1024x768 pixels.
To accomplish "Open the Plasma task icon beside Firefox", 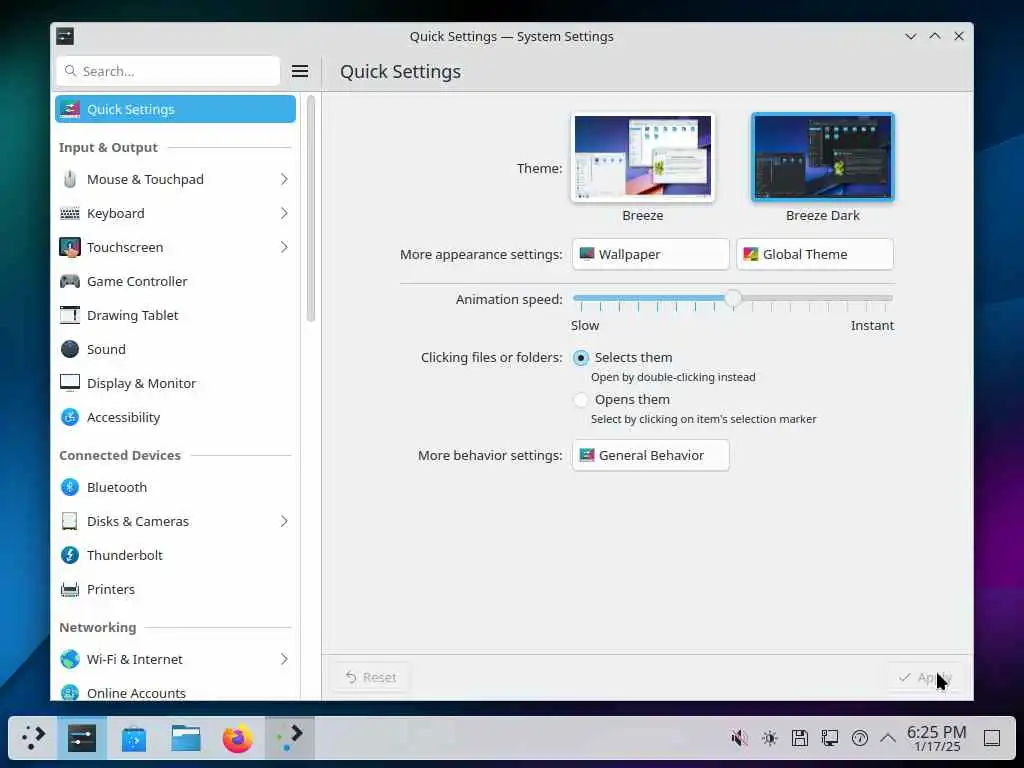I will 290,739.
